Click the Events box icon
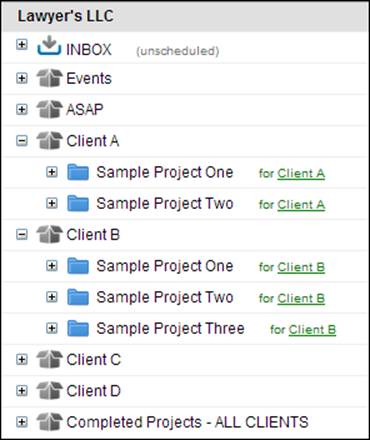The image size is (370, 440). click(49, 78)
